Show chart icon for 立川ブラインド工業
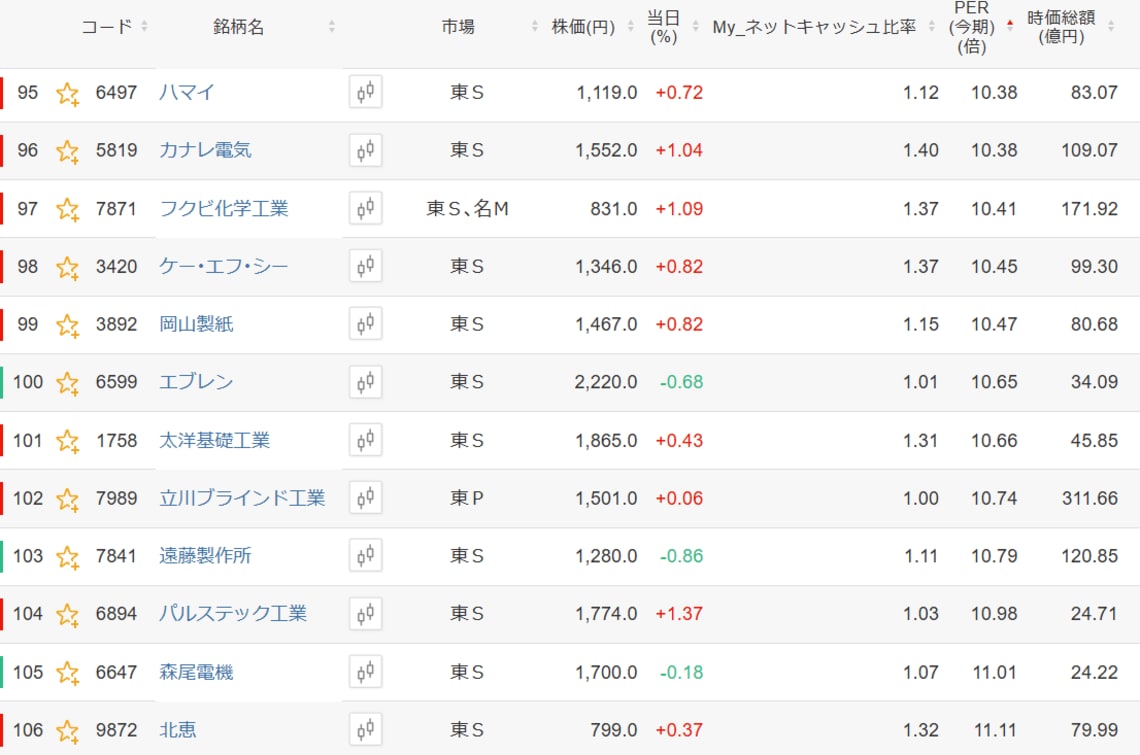The width and height of the screenshot is (1140, 755). pyautogui.click(x=366, y=498)
